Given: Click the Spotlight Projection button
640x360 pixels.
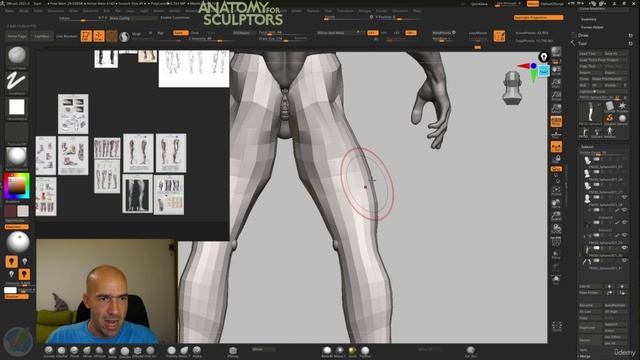Looking at the screenshot, I should point(538,18).
